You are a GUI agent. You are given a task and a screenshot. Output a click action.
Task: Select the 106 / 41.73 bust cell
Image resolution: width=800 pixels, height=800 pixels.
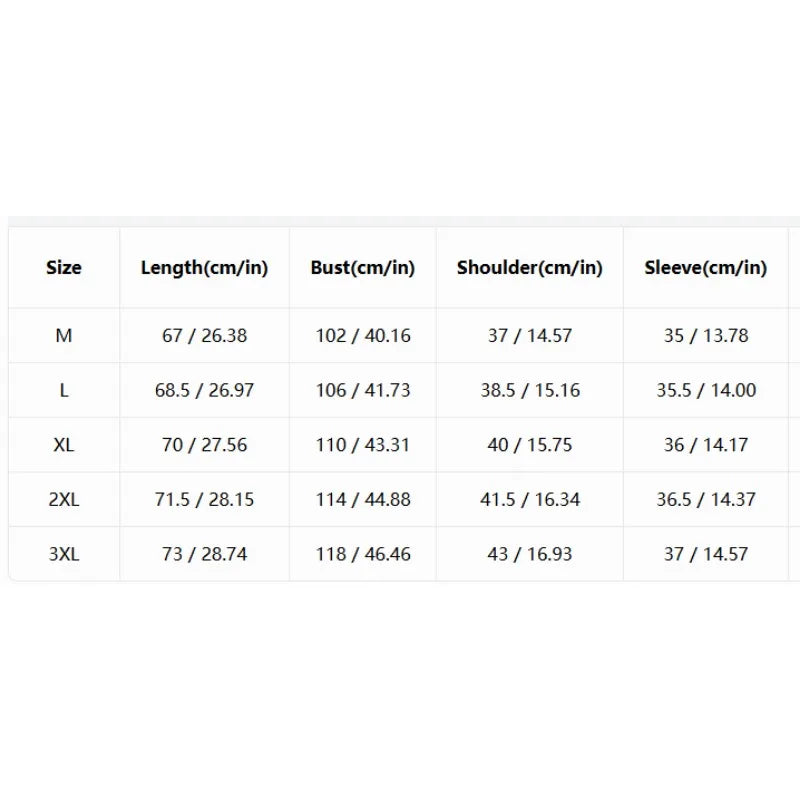click(363, 390)
